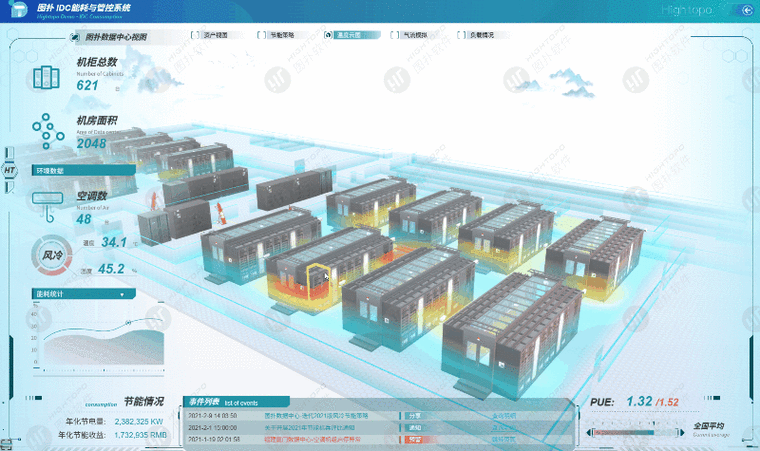The width and height of the screenshot is (760, 451).
Task: Switch to the 负载情况 view
Action: pos(482,35)
